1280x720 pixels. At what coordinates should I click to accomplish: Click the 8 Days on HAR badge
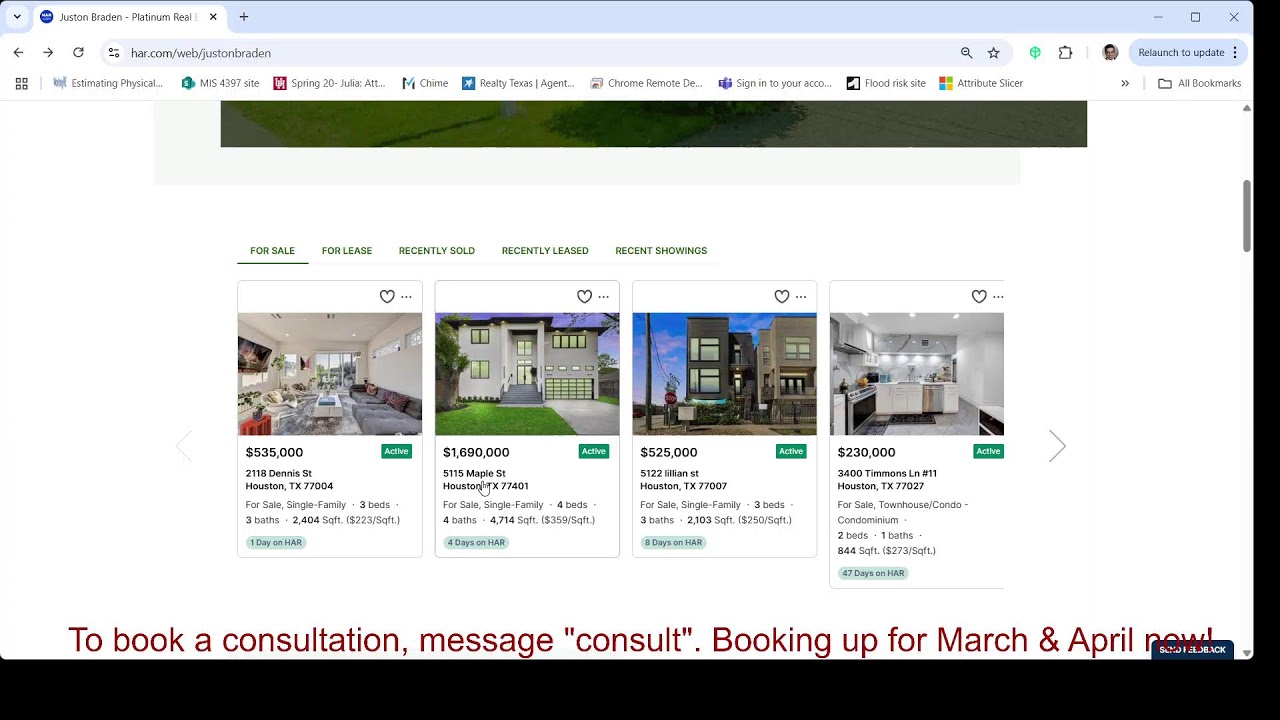point(673,543)
